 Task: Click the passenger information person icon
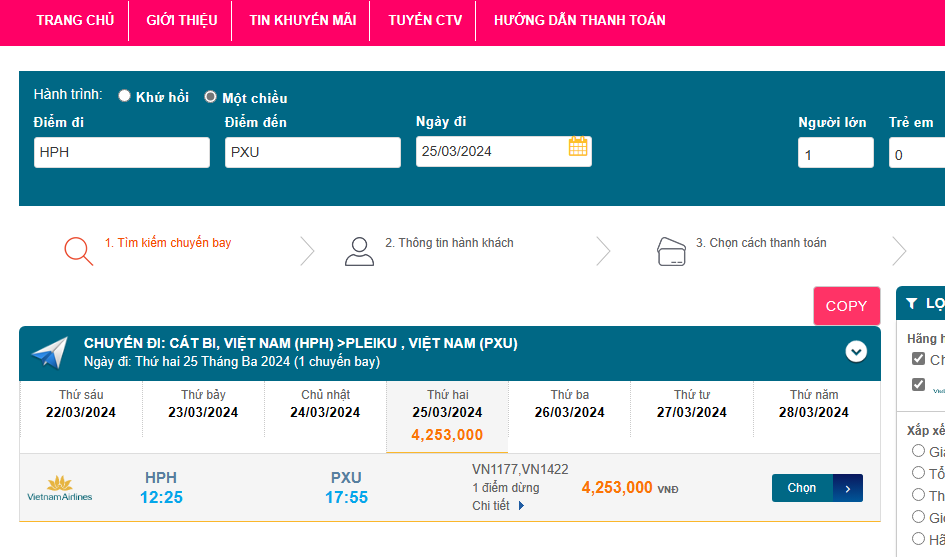point(359,250)
